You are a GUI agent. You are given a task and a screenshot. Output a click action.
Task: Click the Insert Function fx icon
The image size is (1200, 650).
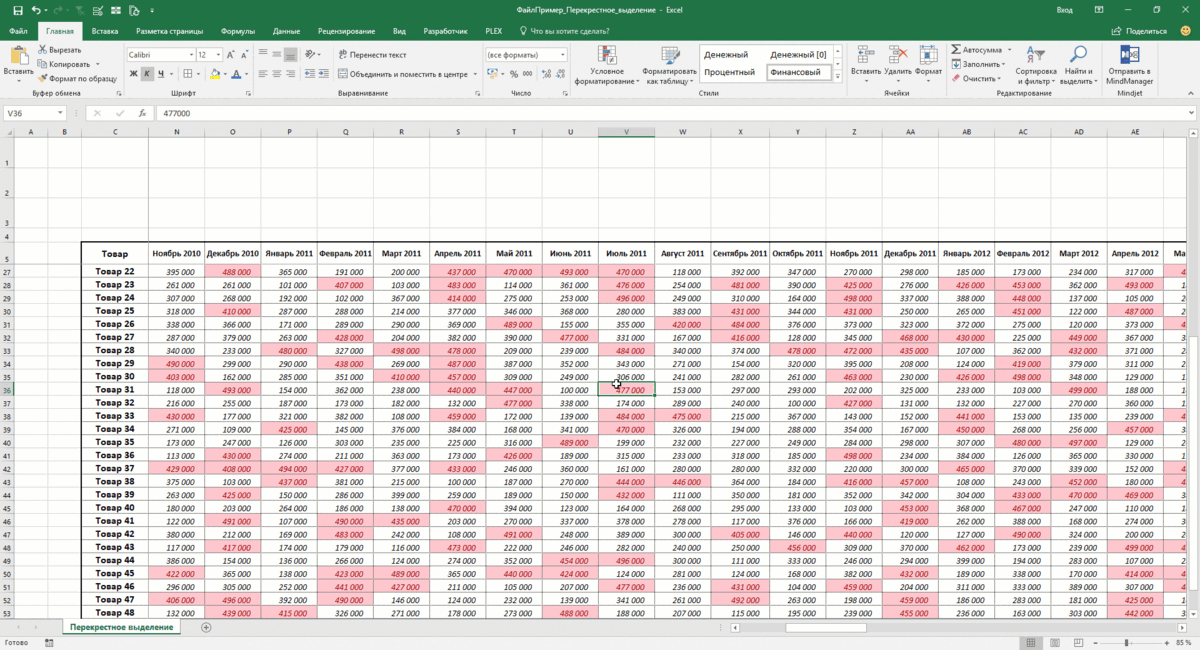142,113
